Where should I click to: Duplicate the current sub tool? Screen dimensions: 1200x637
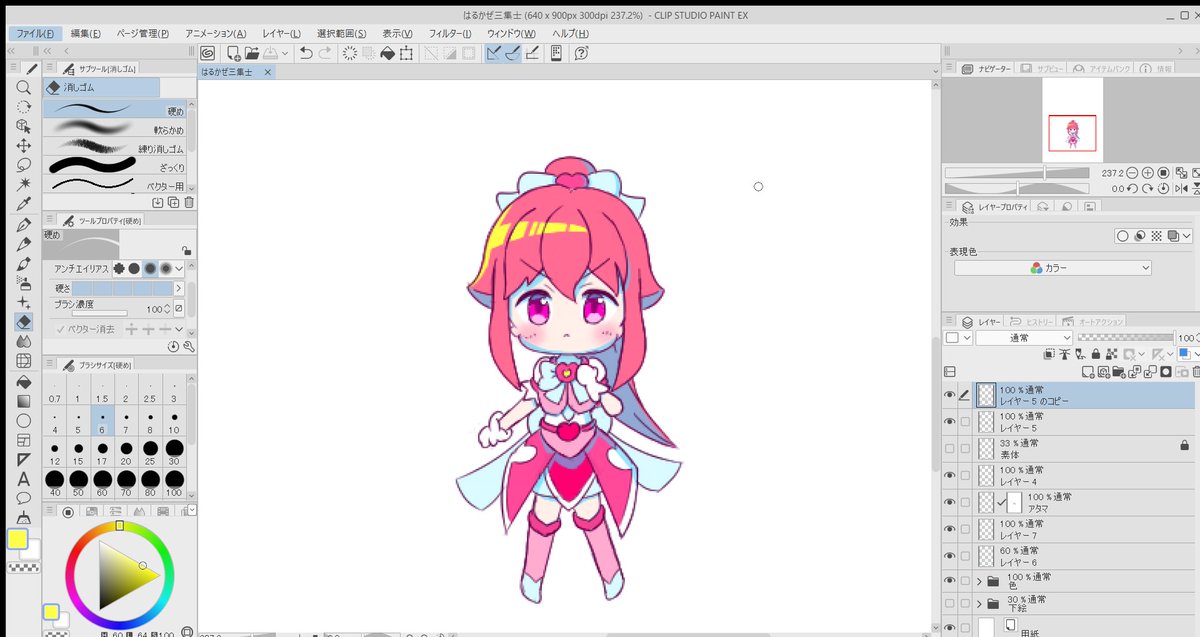(x=173, y=202)
